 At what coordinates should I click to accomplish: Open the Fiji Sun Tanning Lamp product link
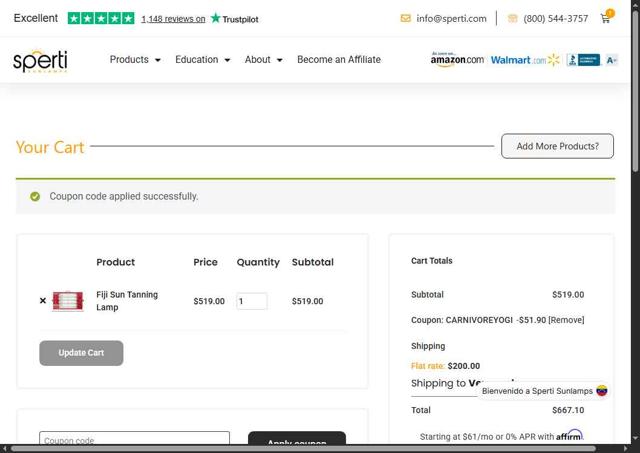pyautogui.click(x=127, y=301)
